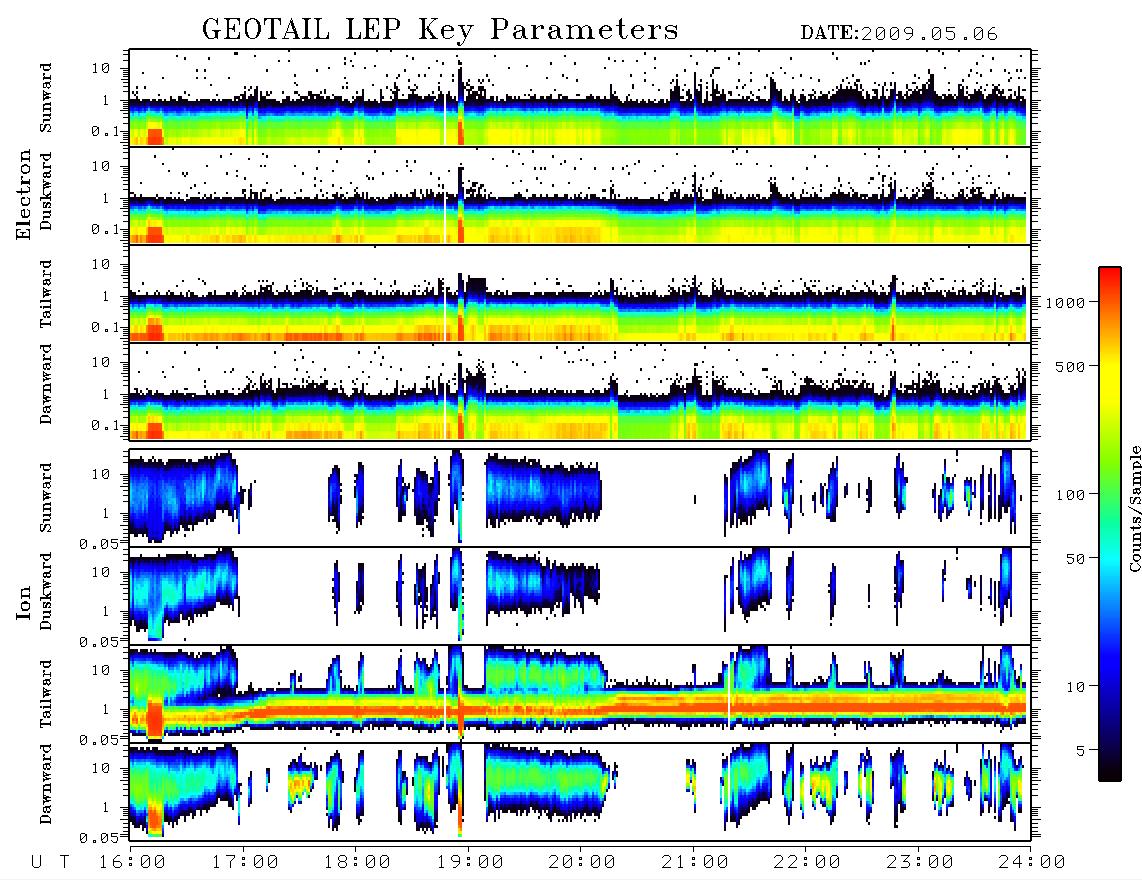Click the 21:00 time axis label

[695, 862]
